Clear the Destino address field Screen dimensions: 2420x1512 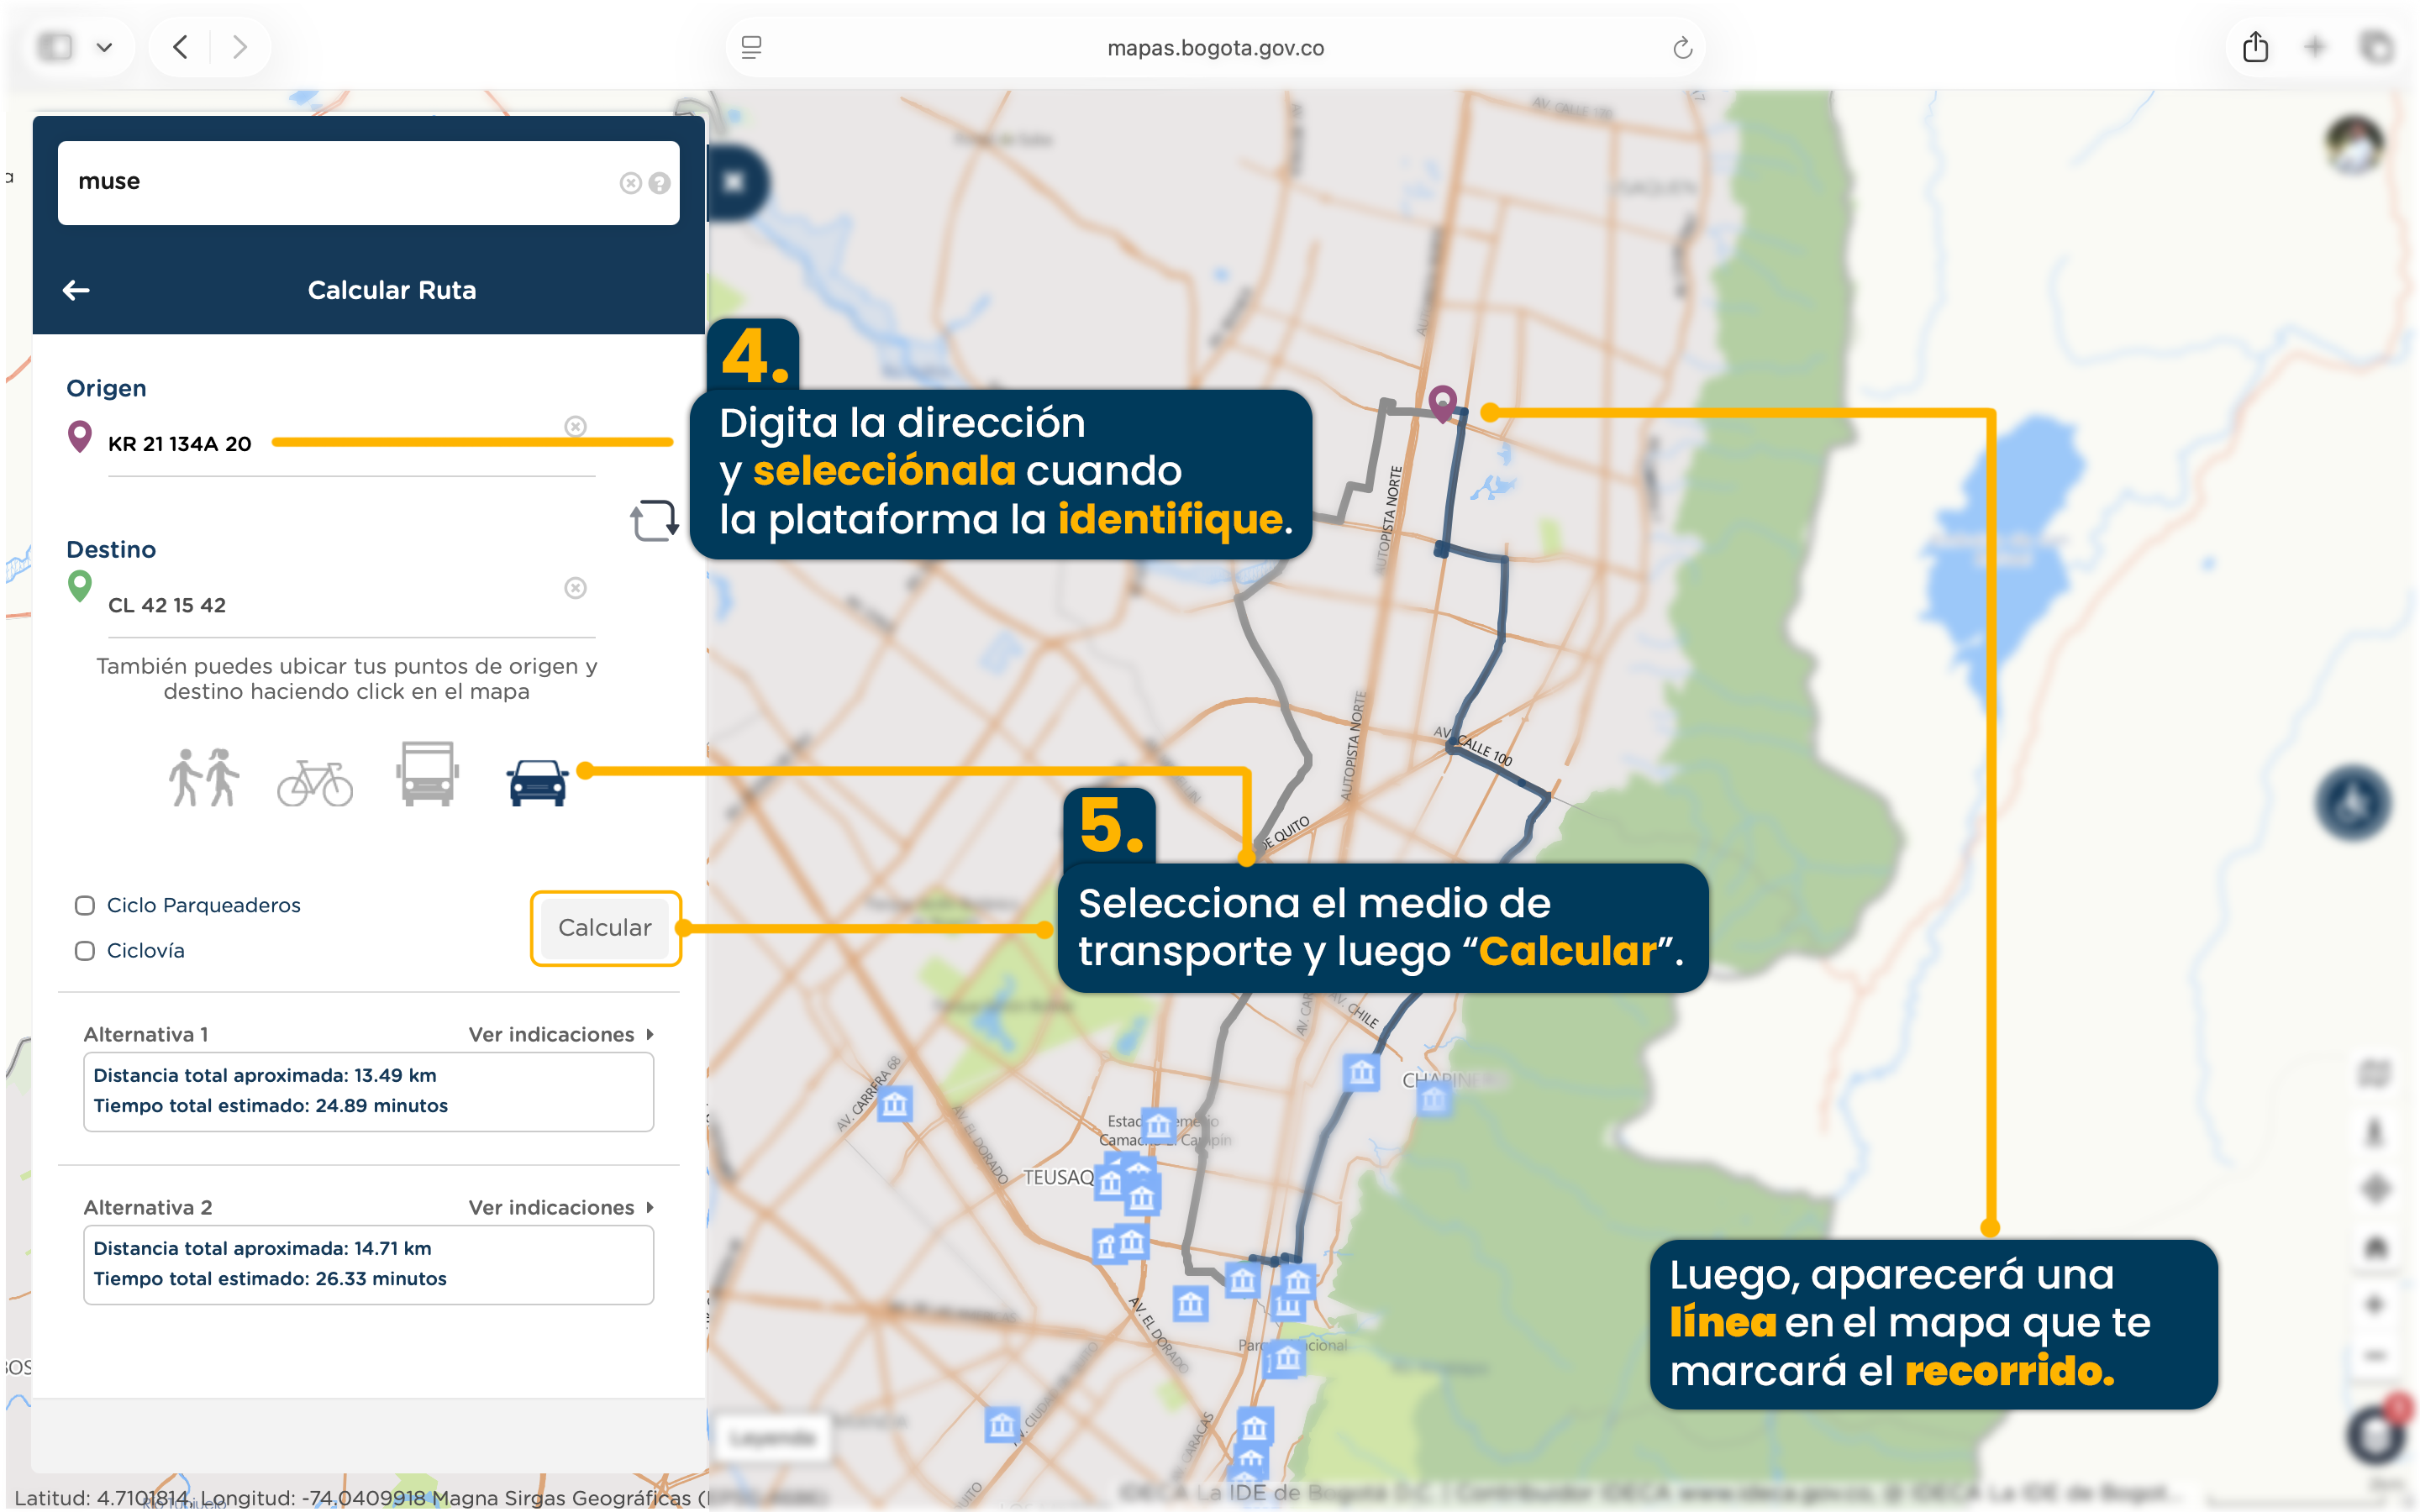point(575,588)
